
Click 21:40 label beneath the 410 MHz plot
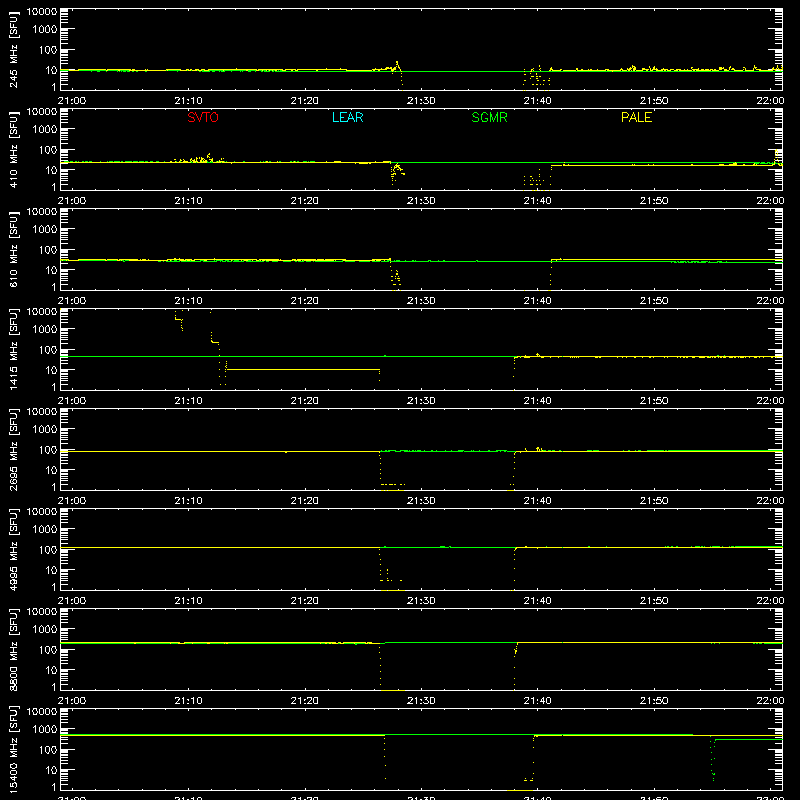point(537,201)
